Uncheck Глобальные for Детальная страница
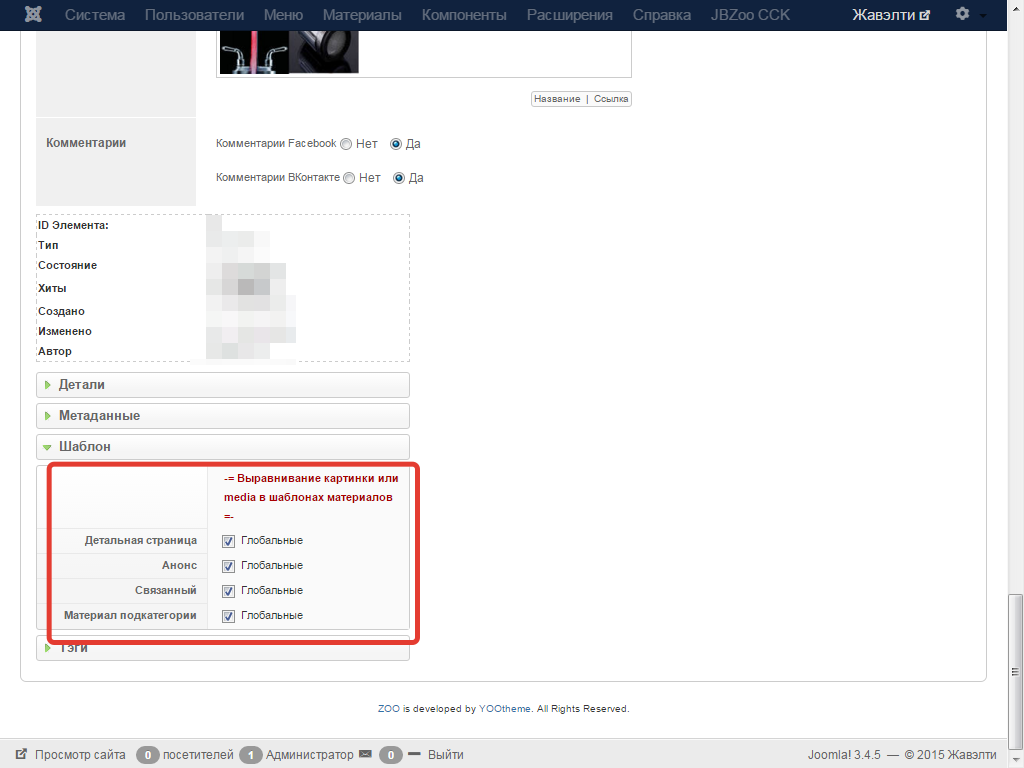The image size is (1024, 768). click(x=228, y=541)
